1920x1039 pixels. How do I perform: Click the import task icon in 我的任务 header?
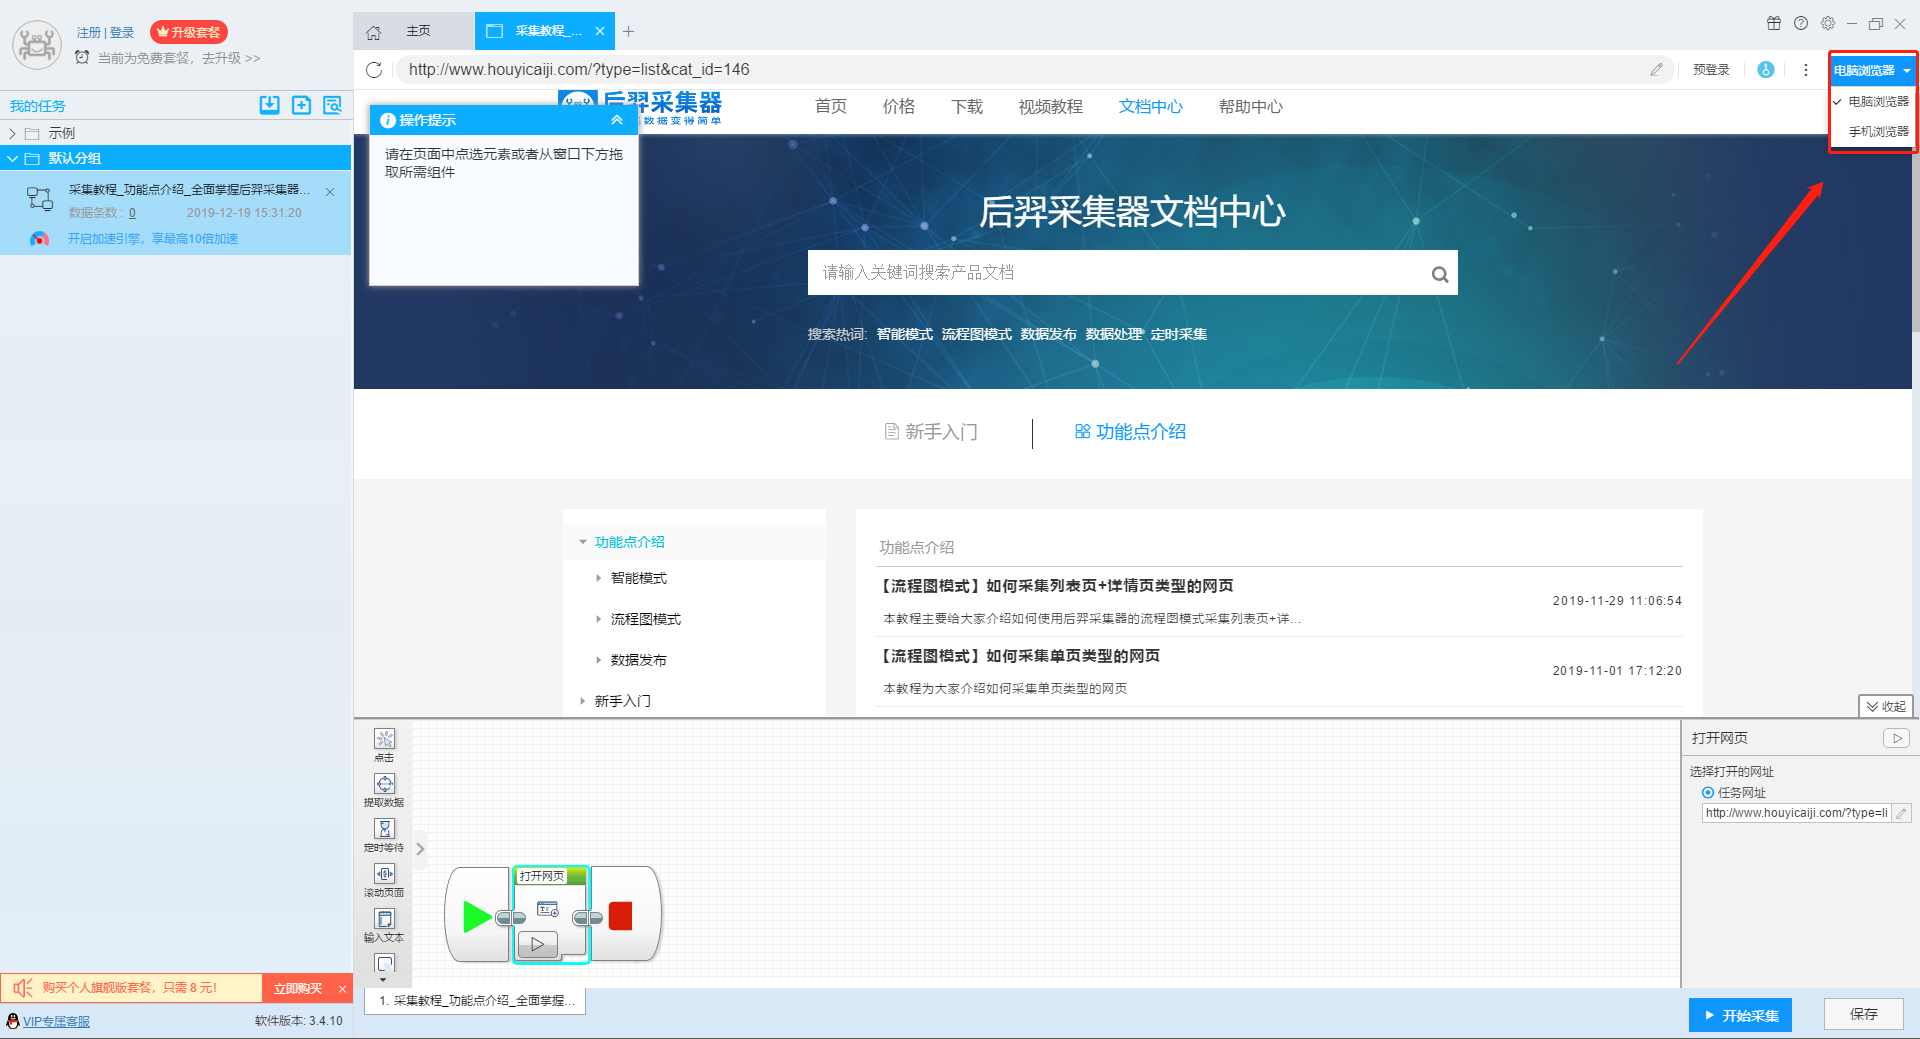coord(270,105)
